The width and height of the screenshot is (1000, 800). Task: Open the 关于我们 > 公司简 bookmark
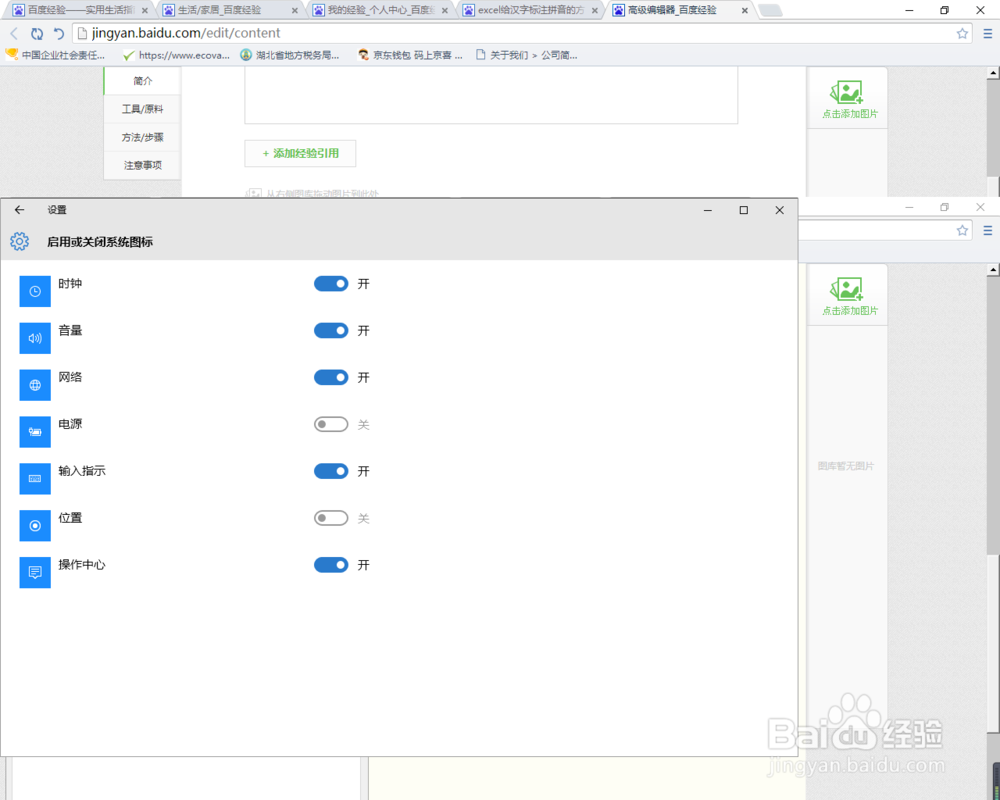pyautogui.click(x=527, y=55)
